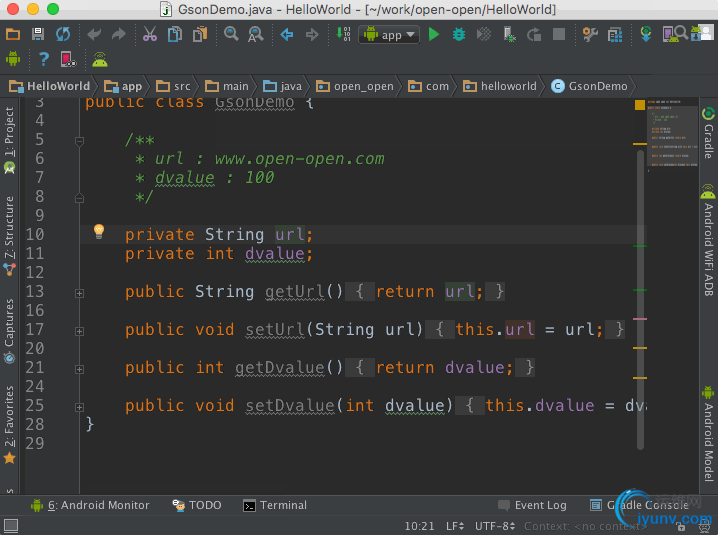718x535 pixels.
Task: Click HelloWorld breadcrumb
Action: (49, 86)
